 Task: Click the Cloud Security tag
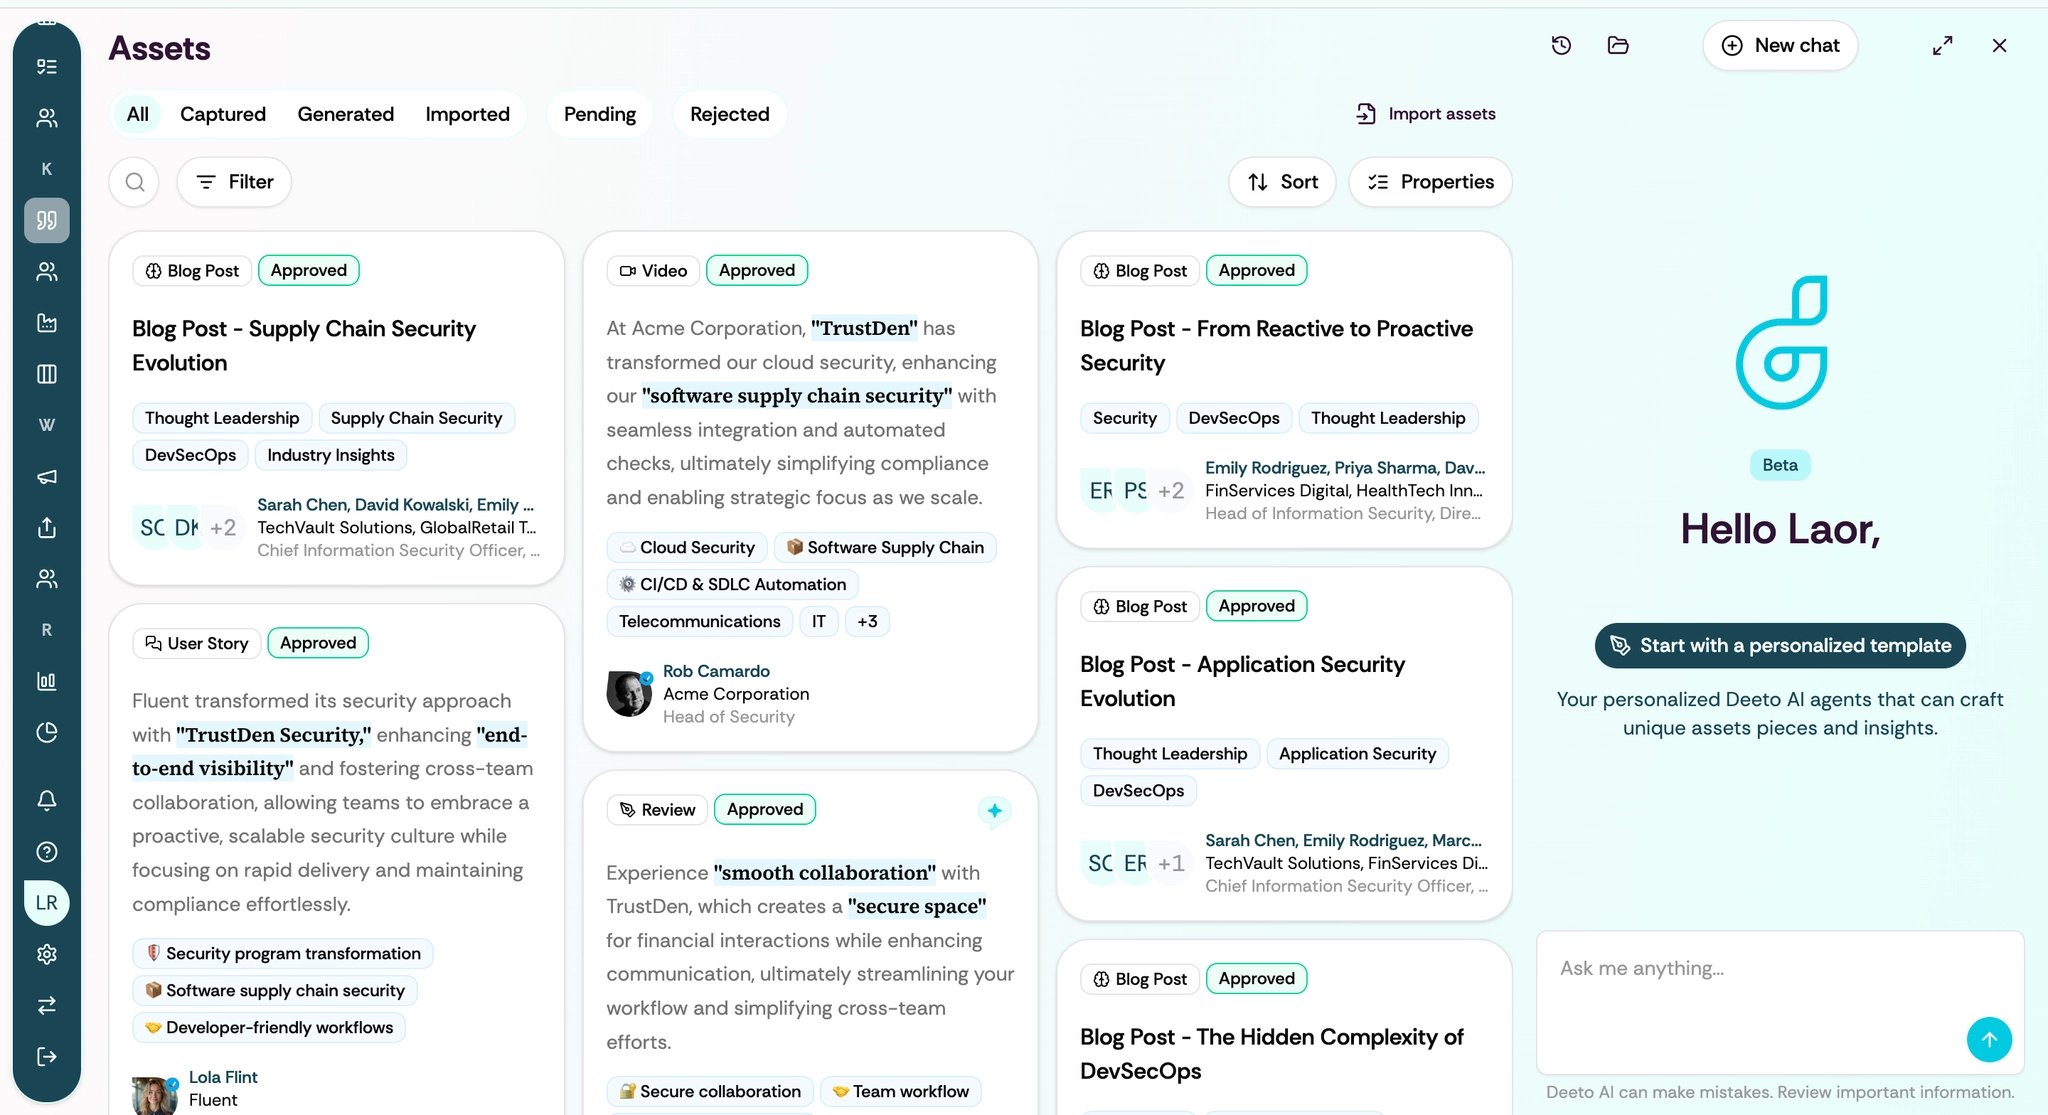(687, 548)
